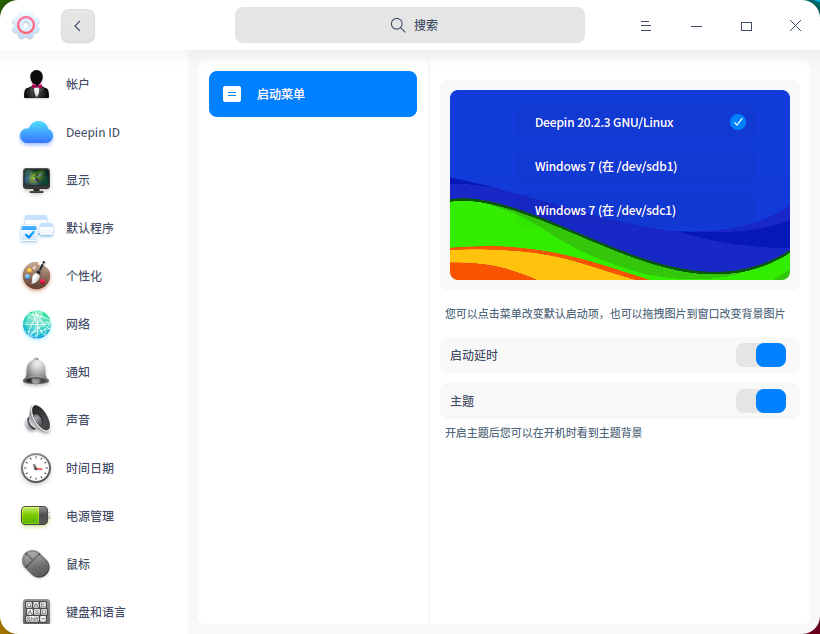Open the Deepin ID cloud icon
Viewport: 820px width, 634px height.
[36, 132]
